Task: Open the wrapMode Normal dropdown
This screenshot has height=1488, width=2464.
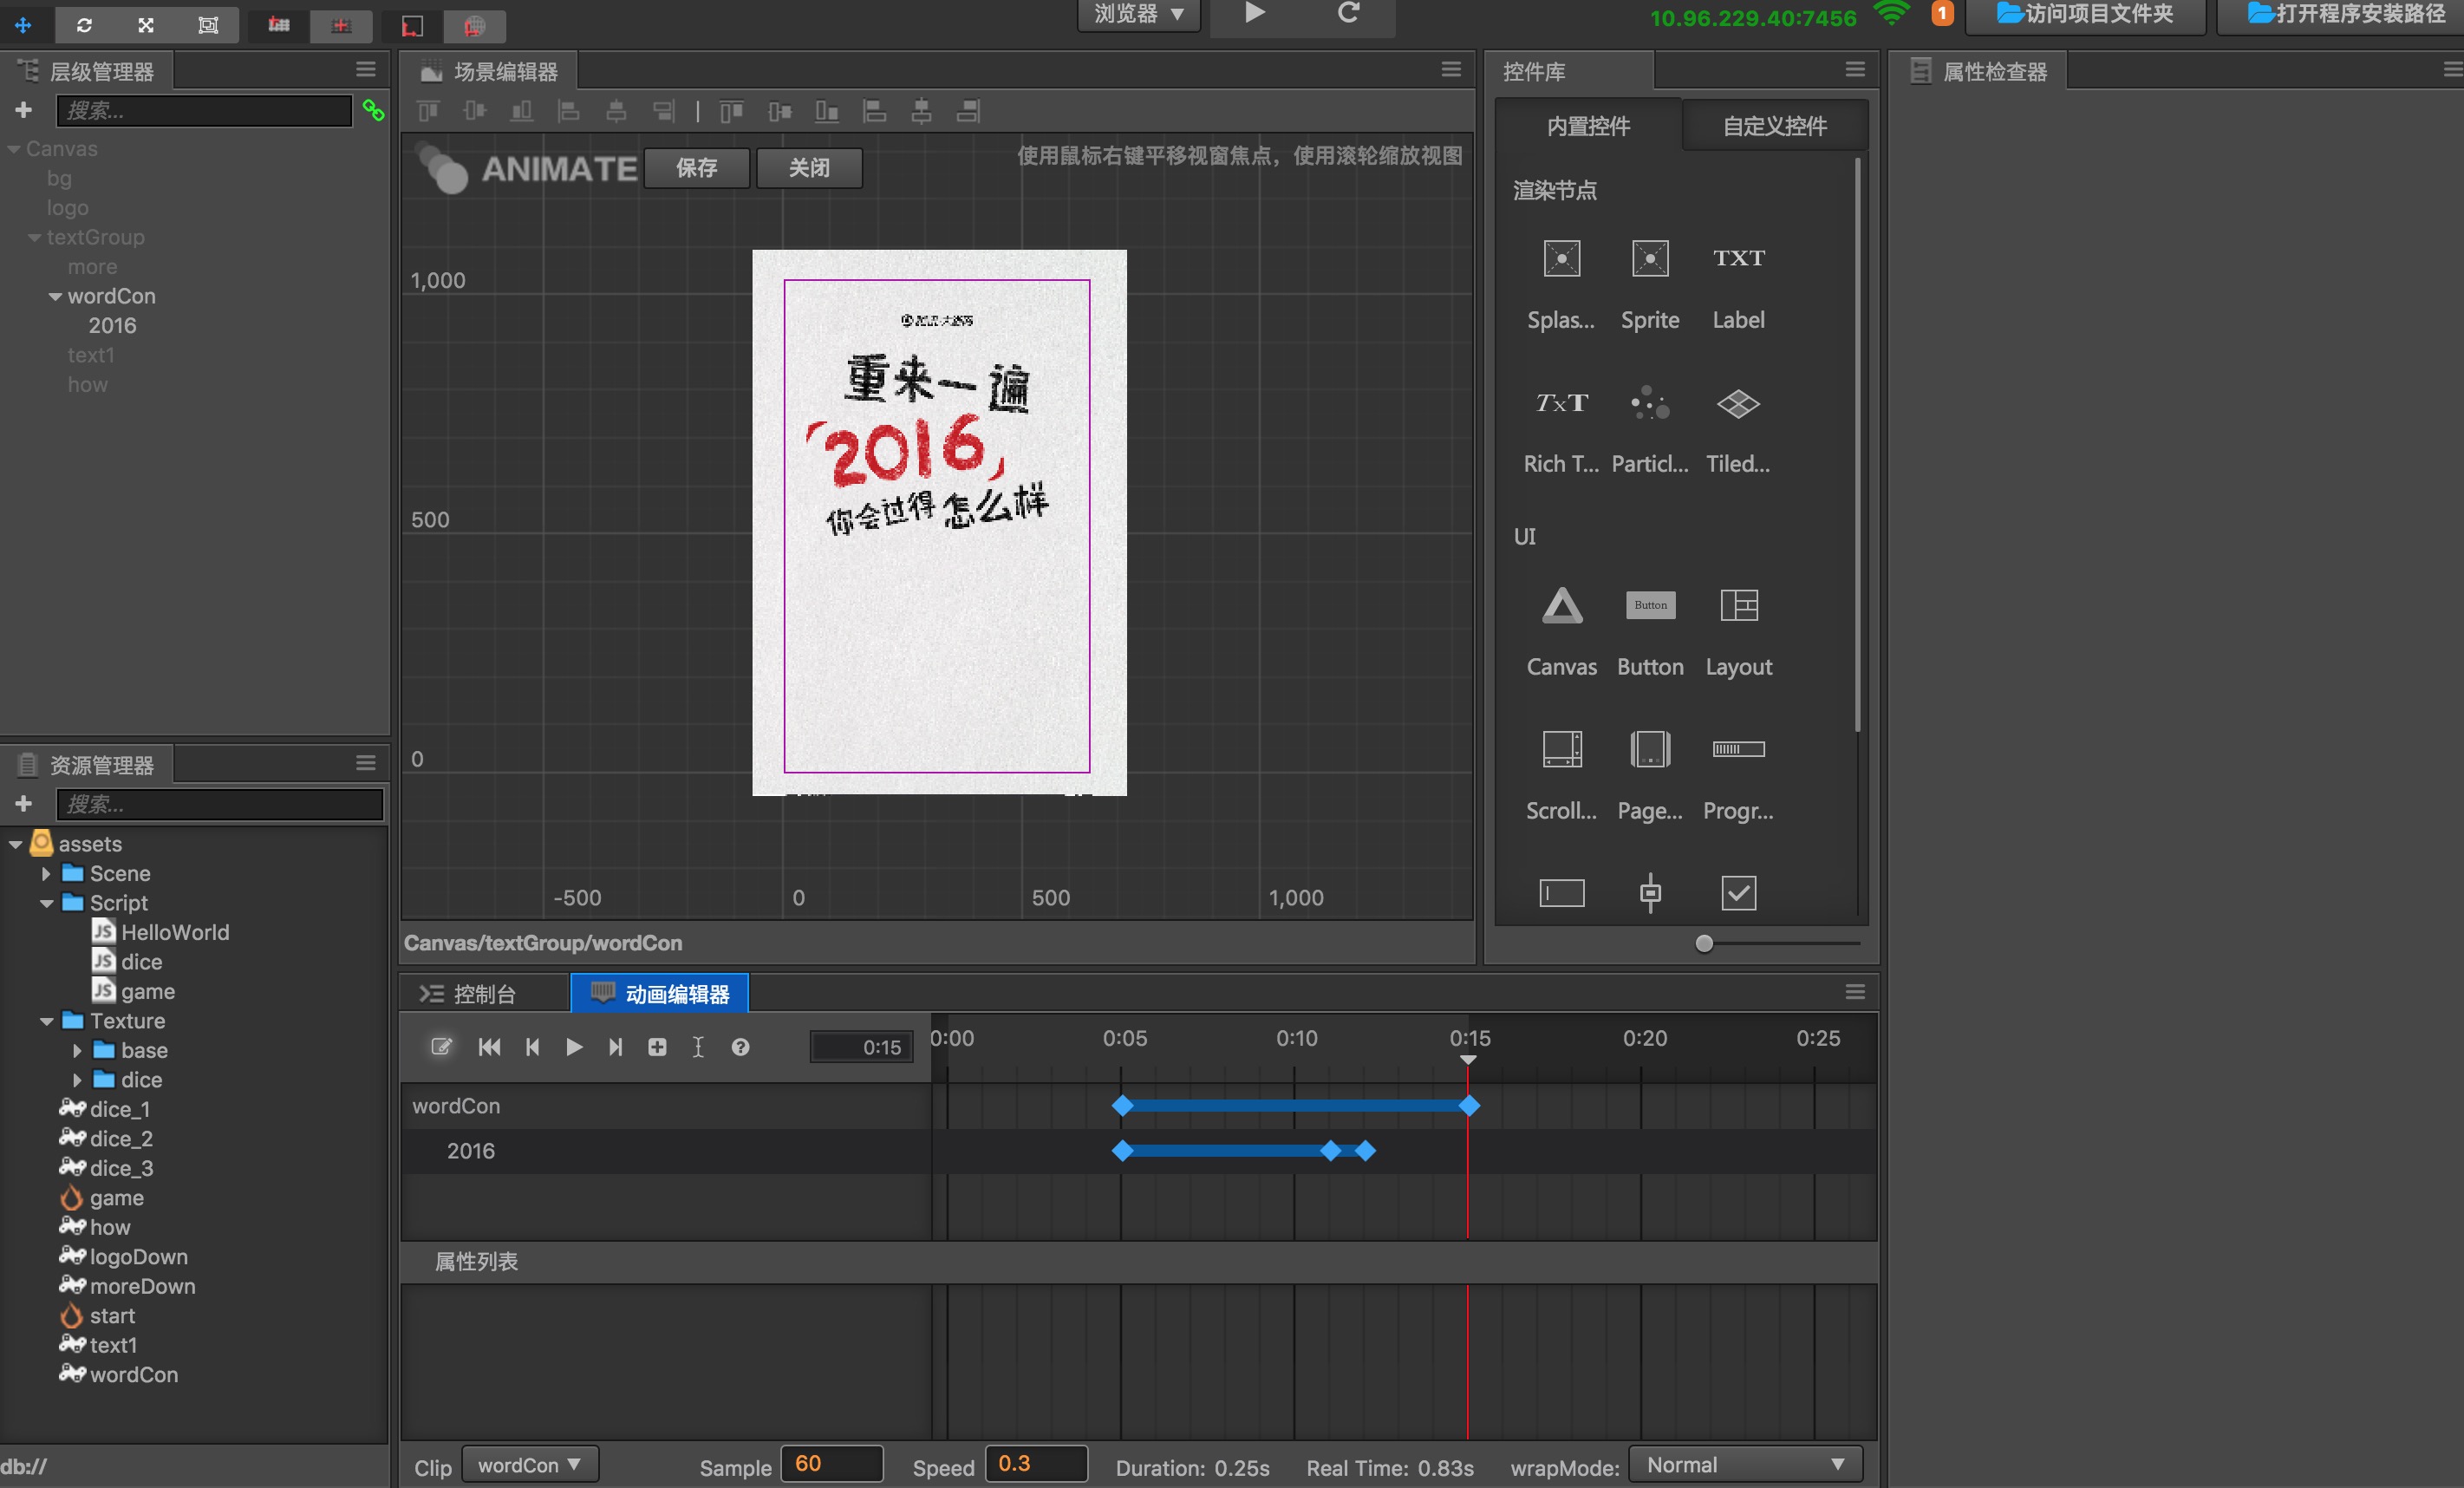Action: click(x=1744, y=1465)
